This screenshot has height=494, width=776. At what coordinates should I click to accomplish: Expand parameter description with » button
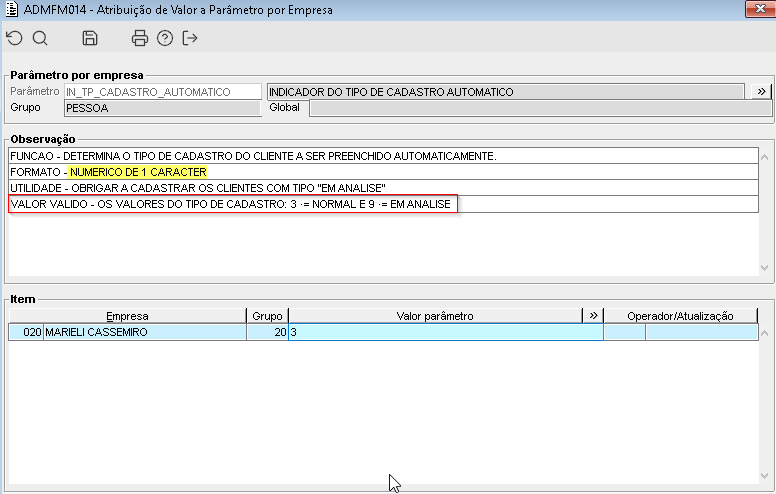(761, 92)
